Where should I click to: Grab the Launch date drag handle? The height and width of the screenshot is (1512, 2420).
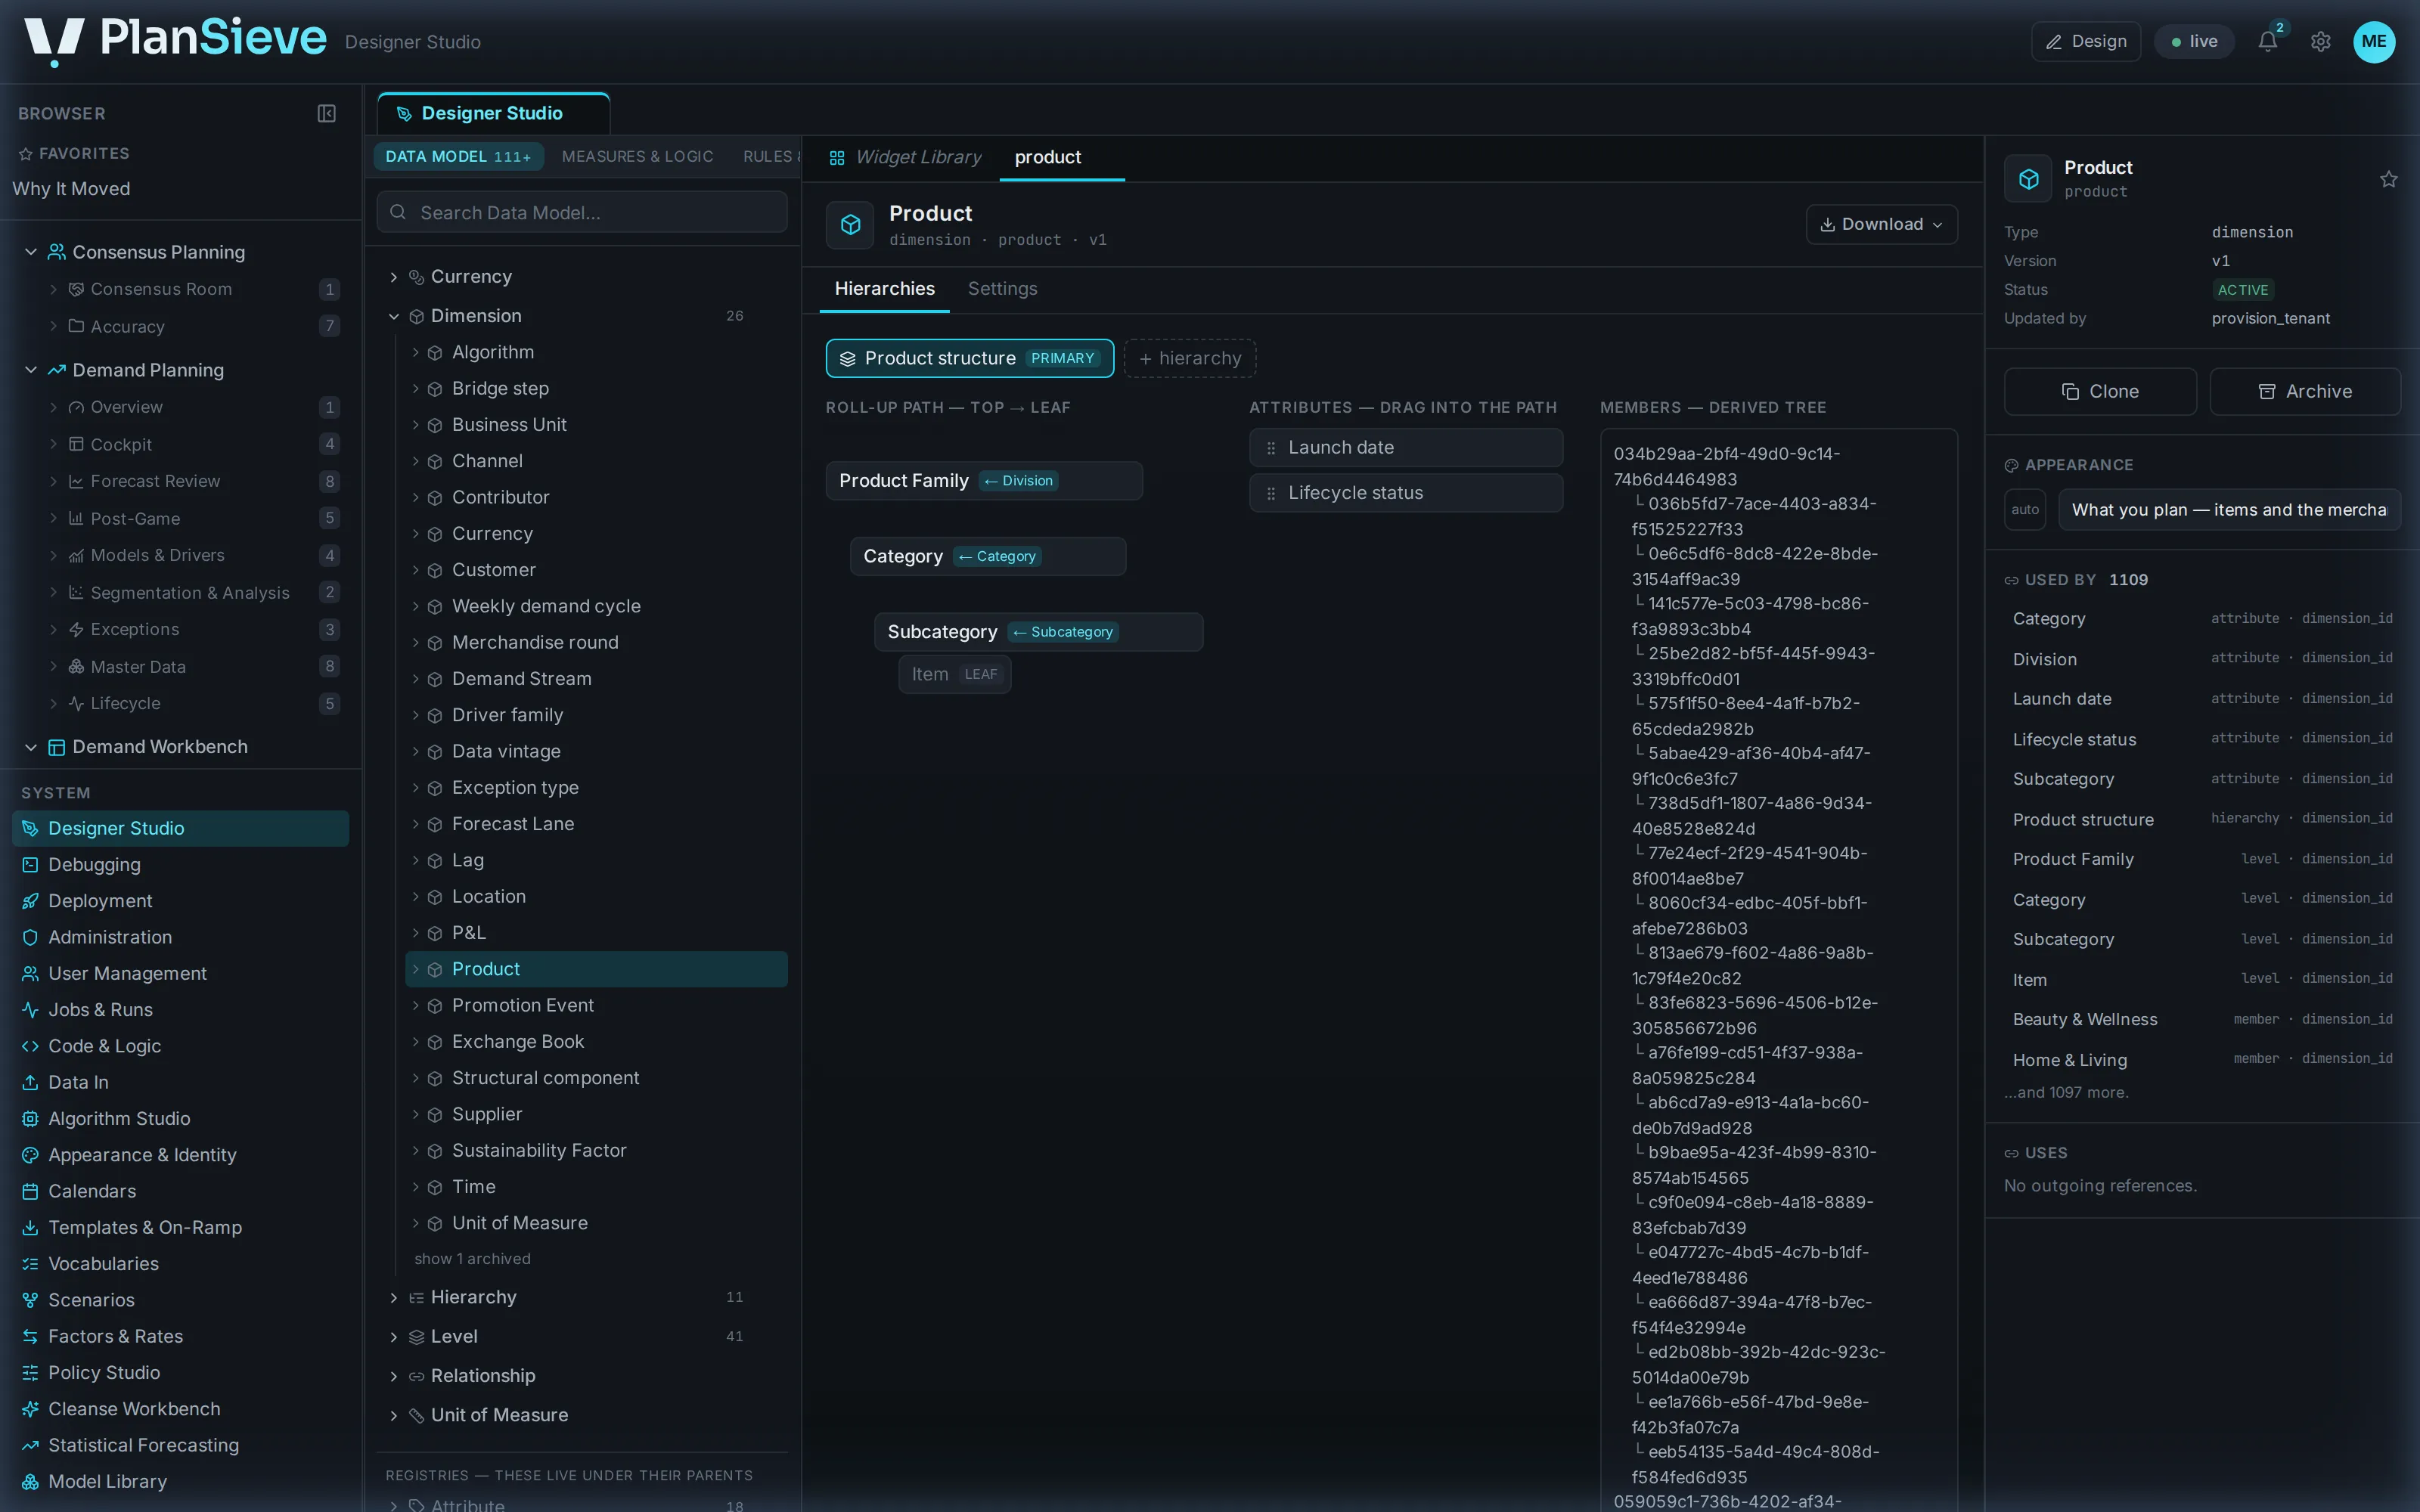coord(1270,448)
